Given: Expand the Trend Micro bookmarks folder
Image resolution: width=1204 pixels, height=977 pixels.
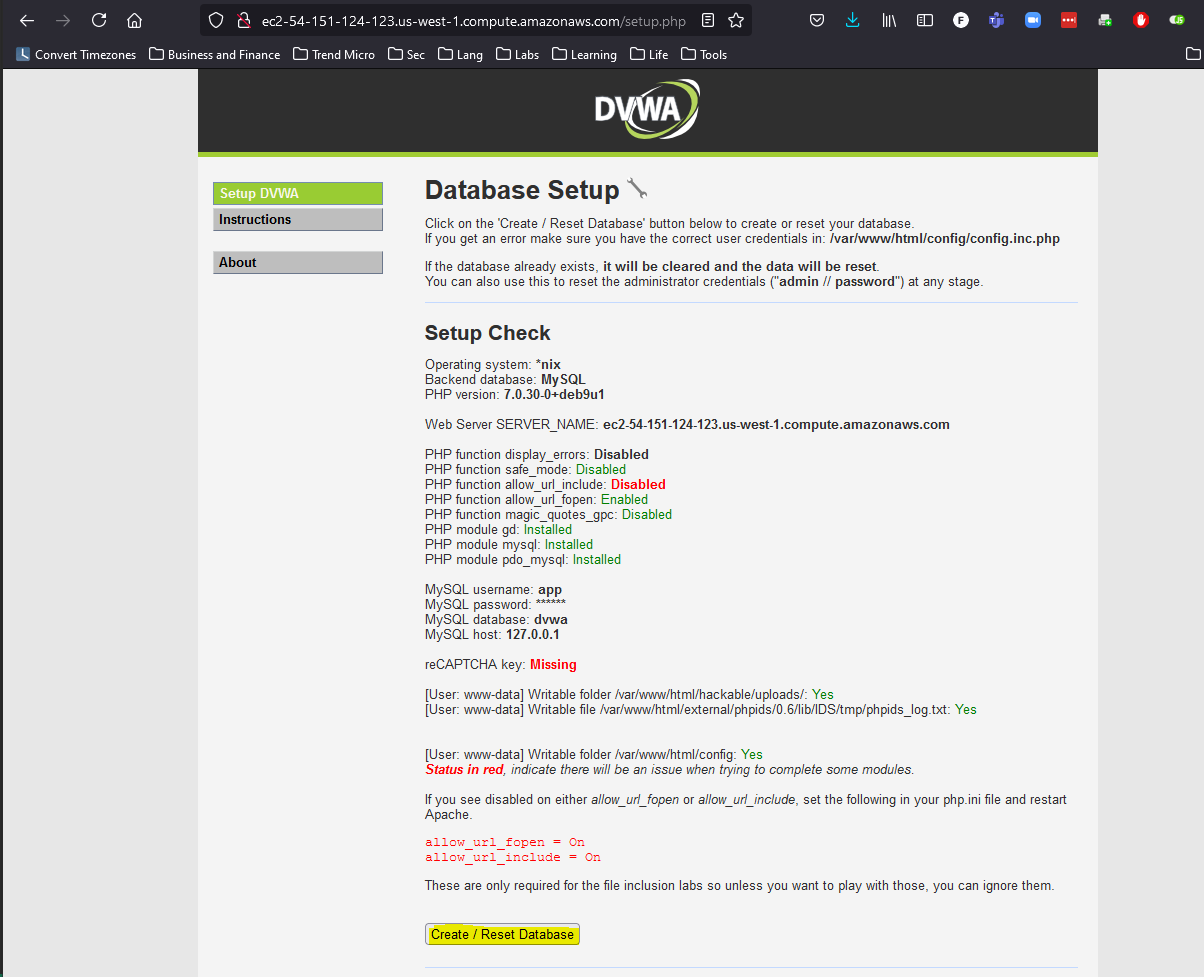Looking at the screenshot, I should coord(334,54).
